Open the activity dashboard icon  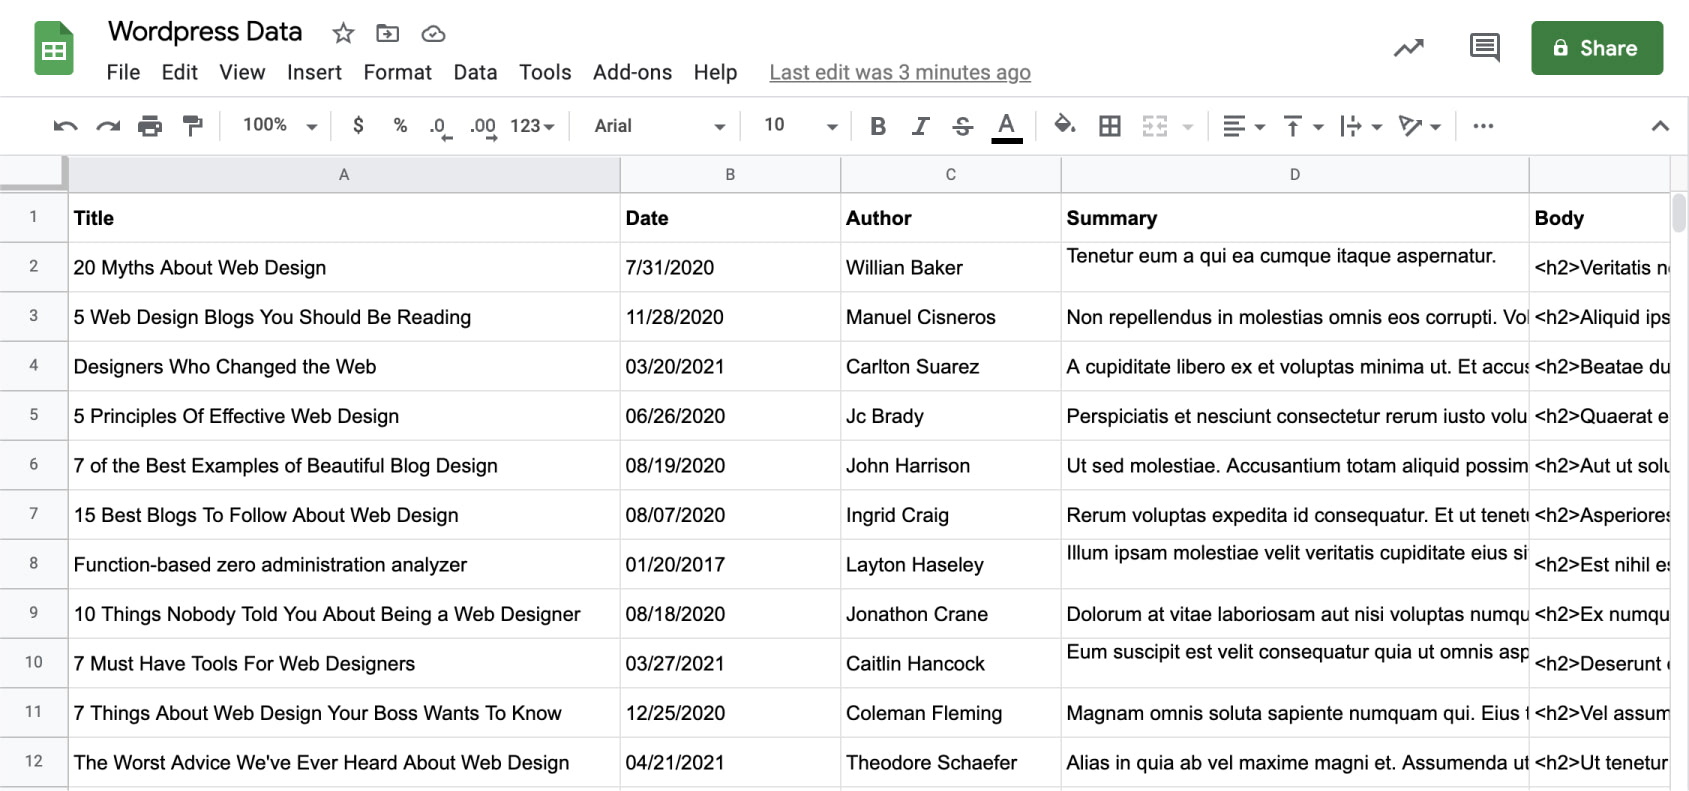(1409, 48)
